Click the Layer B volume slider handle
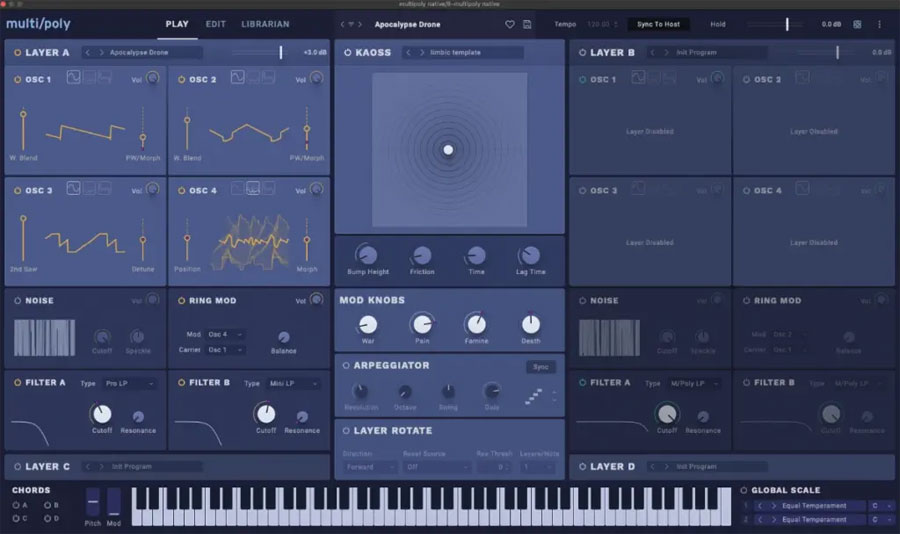This screenshot has height=534, width=900. 837,52
